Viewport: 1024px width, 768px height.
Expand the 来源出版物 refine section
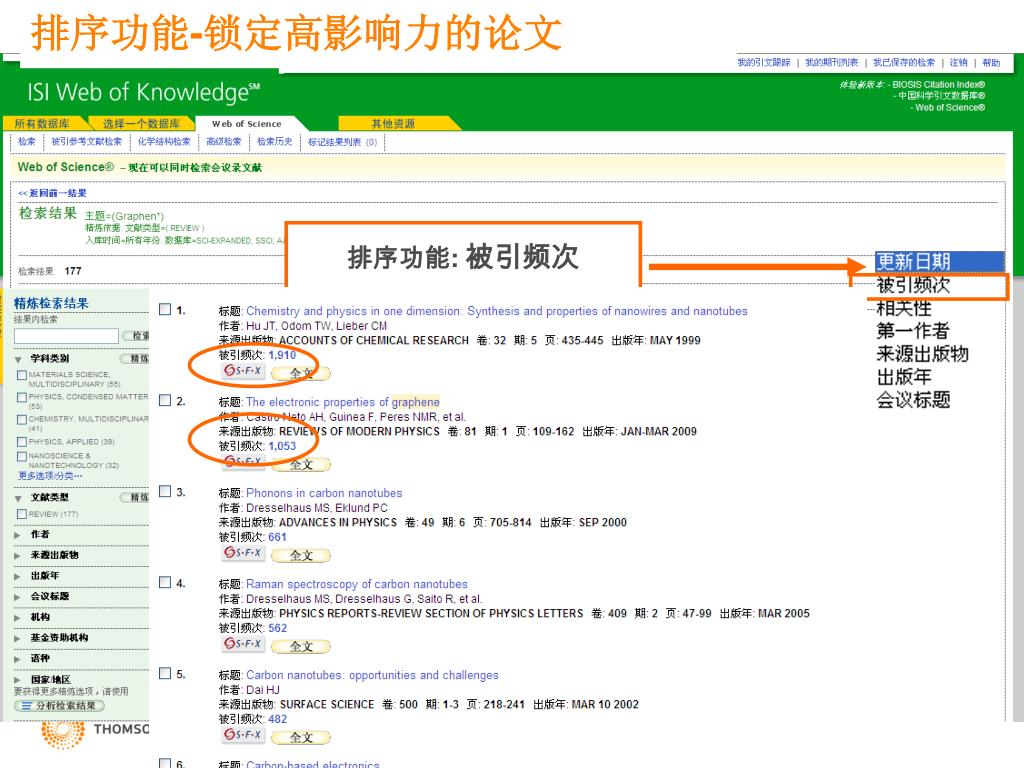[18, 556]
